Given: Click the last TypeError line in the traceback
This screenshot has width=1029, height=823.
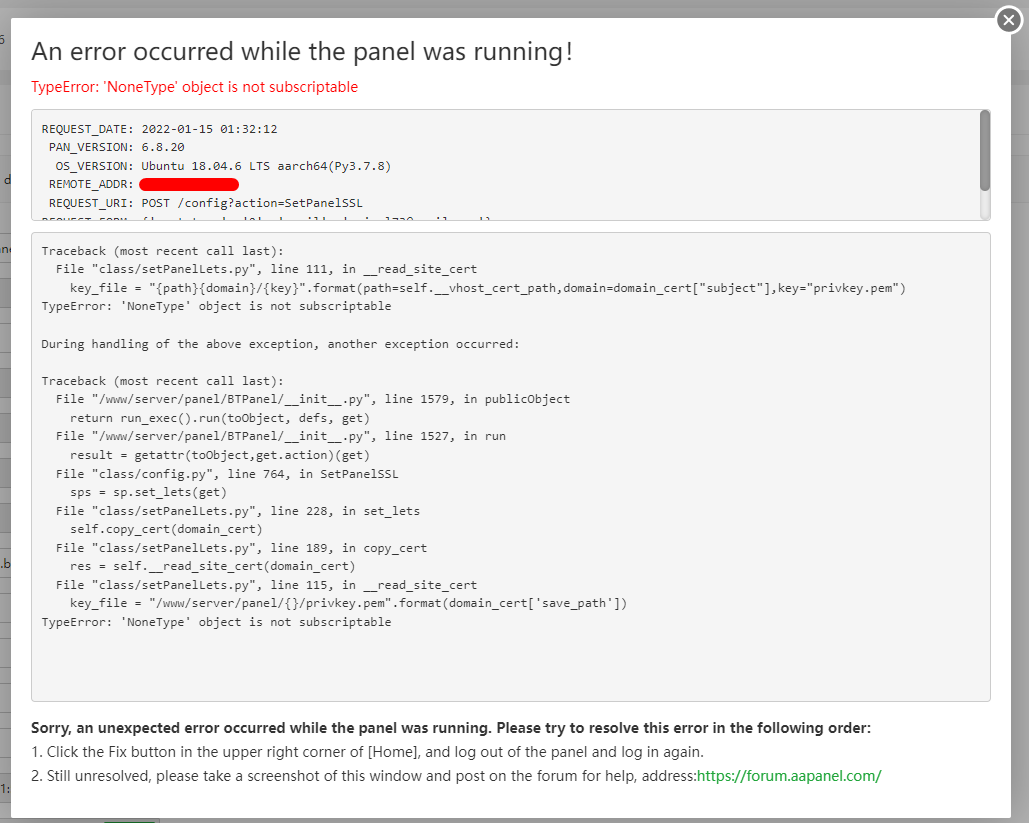Looking at the screenshot, I should (x=216, y=622).
